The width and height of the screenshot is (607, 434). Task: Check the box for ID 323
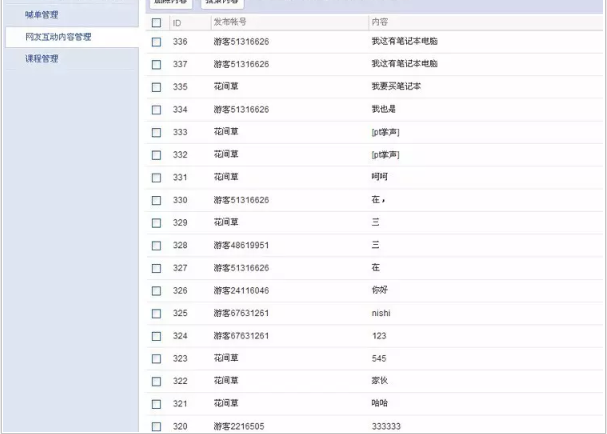[x=156, y=359]
